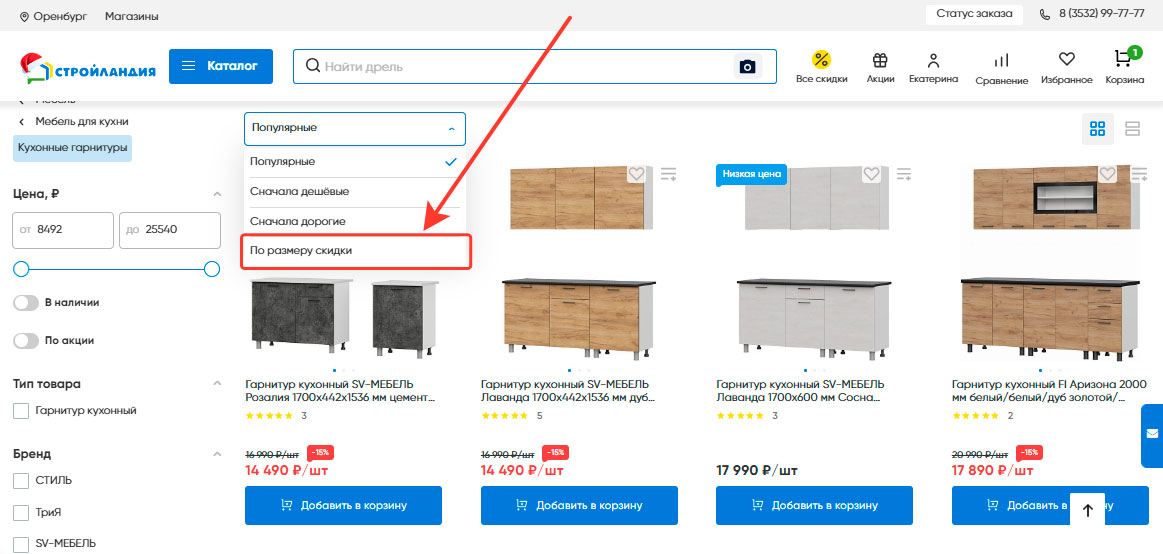Favorite the FI Аризона set

(1107, 174)
